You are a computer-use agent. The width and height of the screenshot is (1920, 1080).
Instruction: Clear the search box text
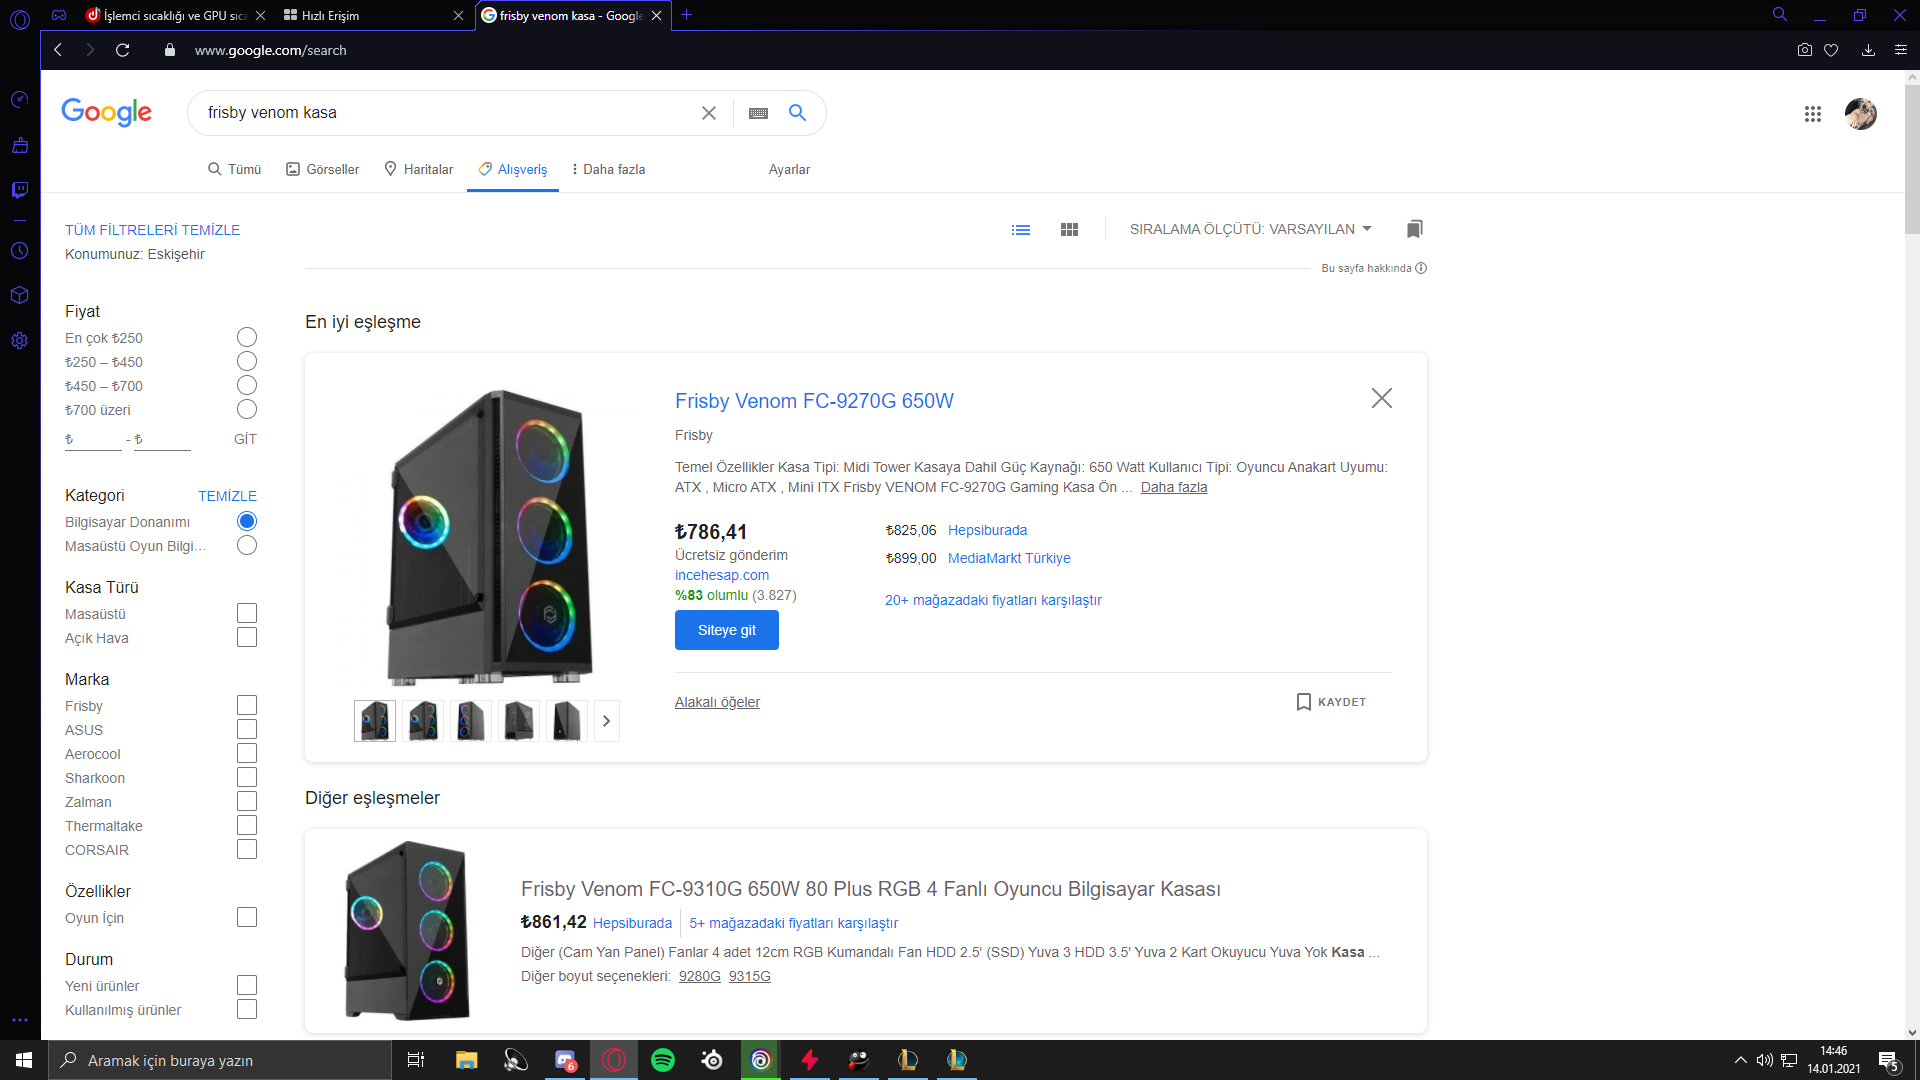(708, 113)
